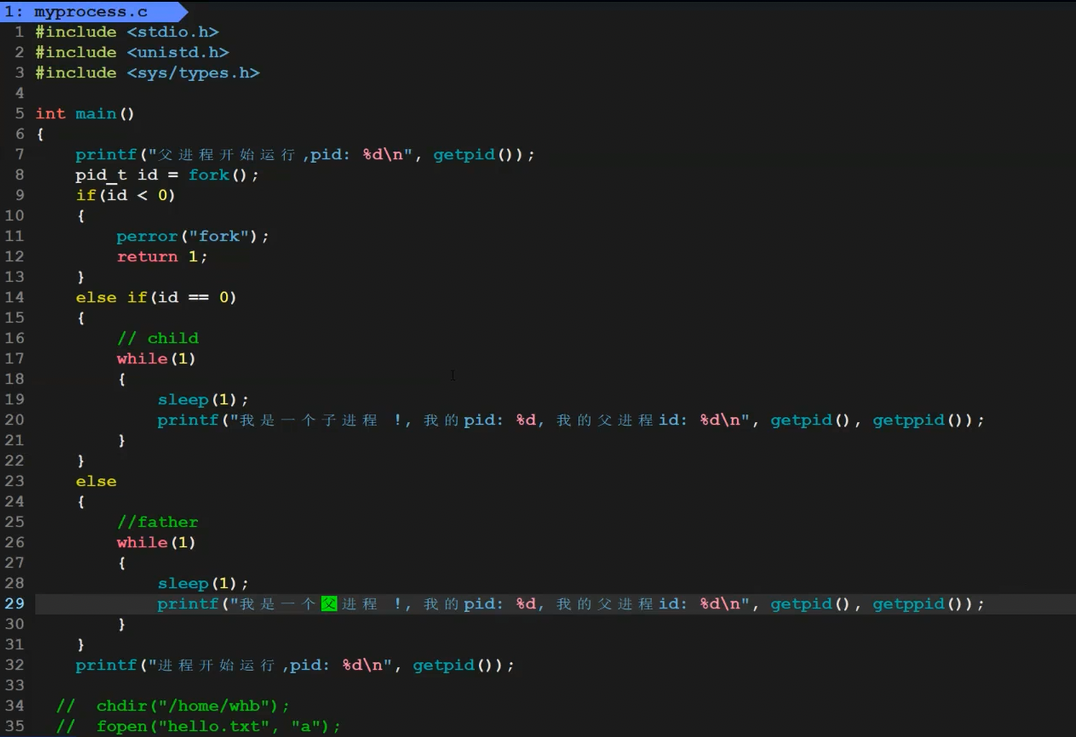Image resolution: width=1076 pixels, height=737 pixels.
Task: Click the first printf call on line 7
Action: point(106,155)
